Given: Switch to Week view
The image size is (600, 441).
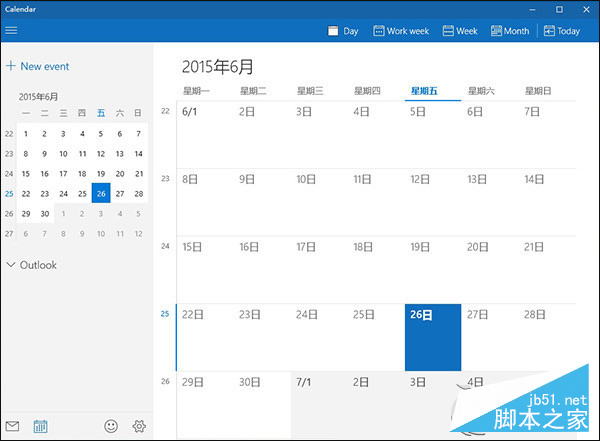Looking at the screenshot, I should pyautogui.click(x=460, y=31).
